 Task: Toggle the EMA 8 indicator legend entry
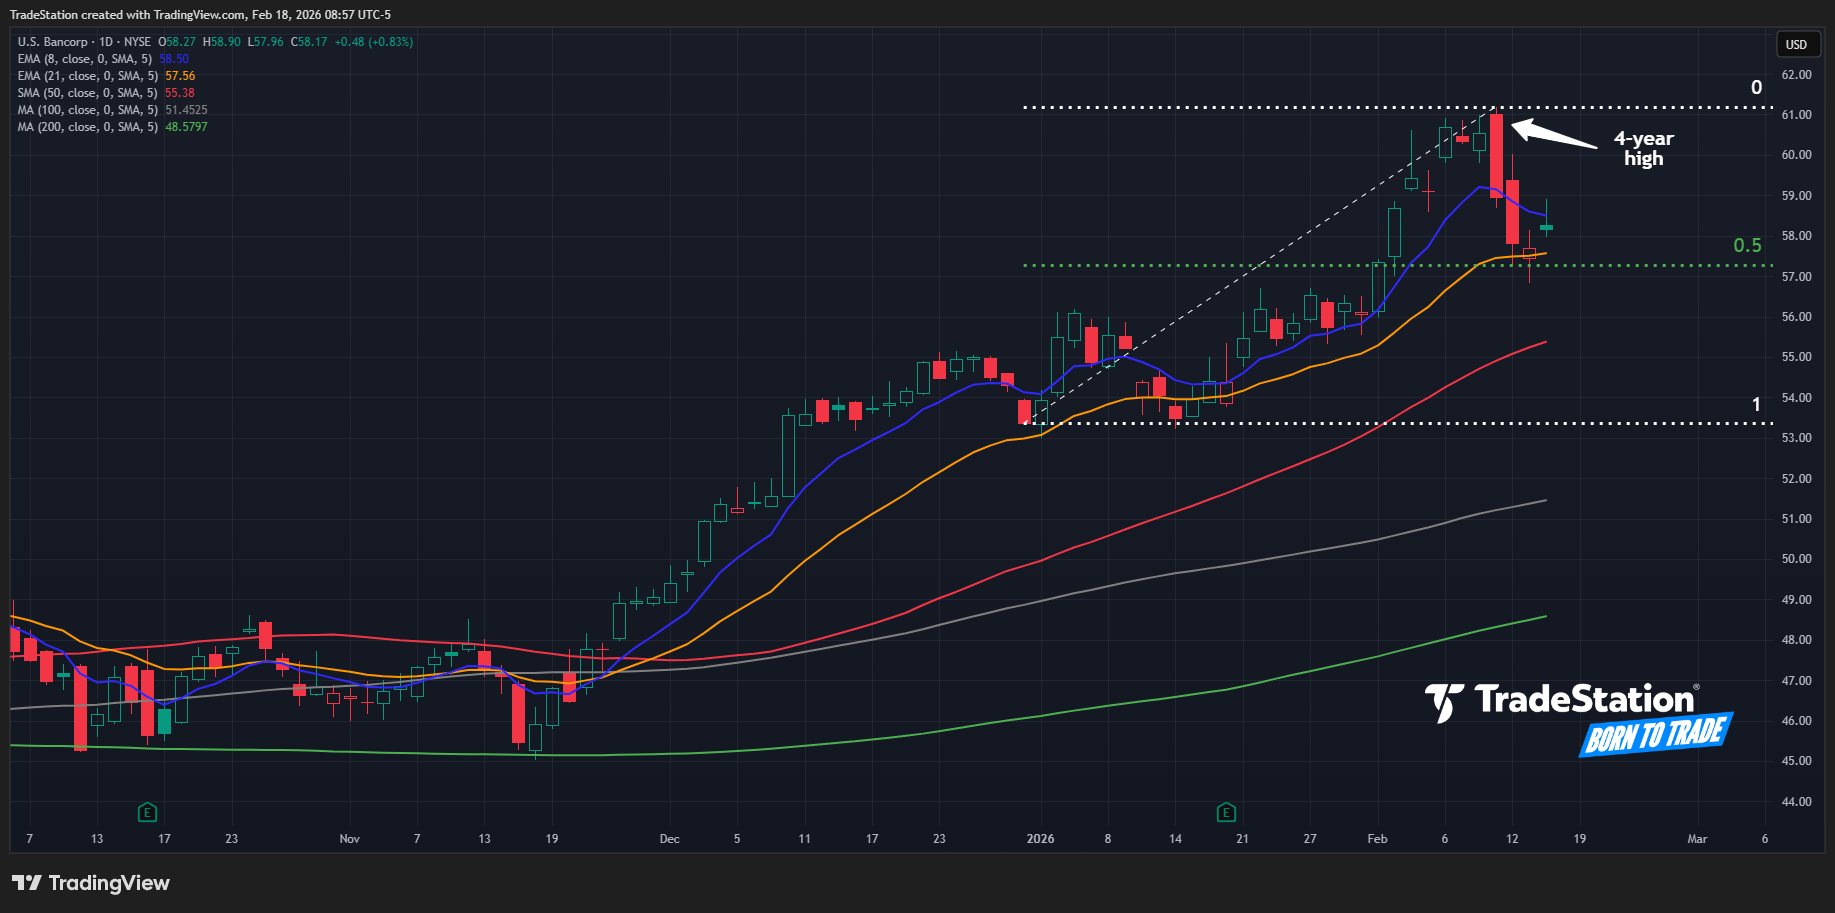(x=87, y=59)
